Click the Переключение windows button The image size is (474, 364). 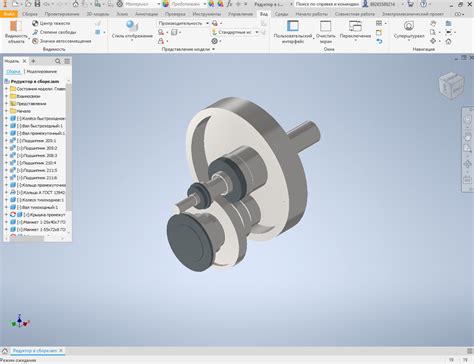pos(355,31)
